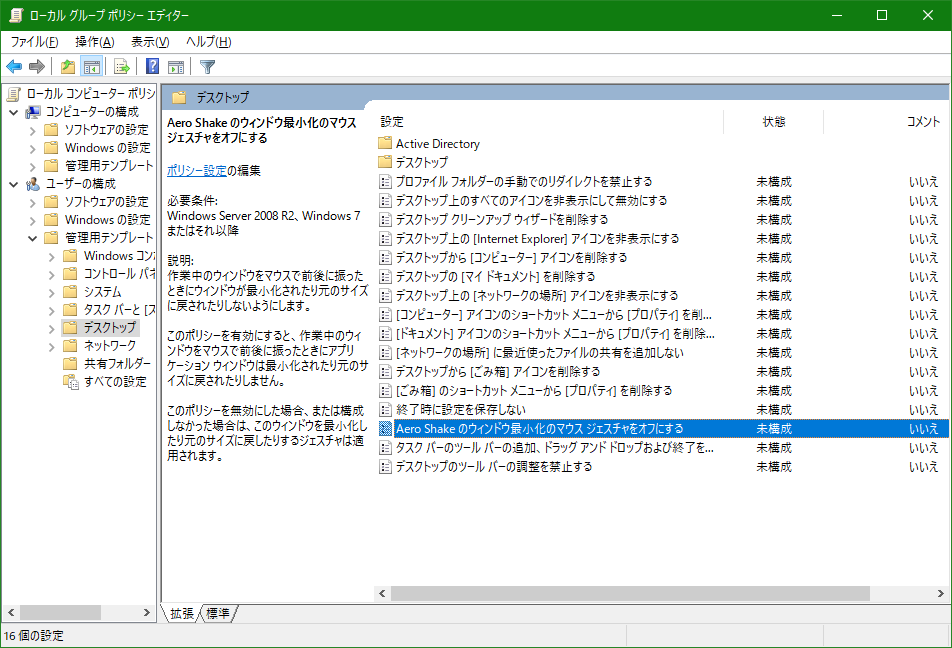Click the list scrollbar left arrow

[382, 593]
